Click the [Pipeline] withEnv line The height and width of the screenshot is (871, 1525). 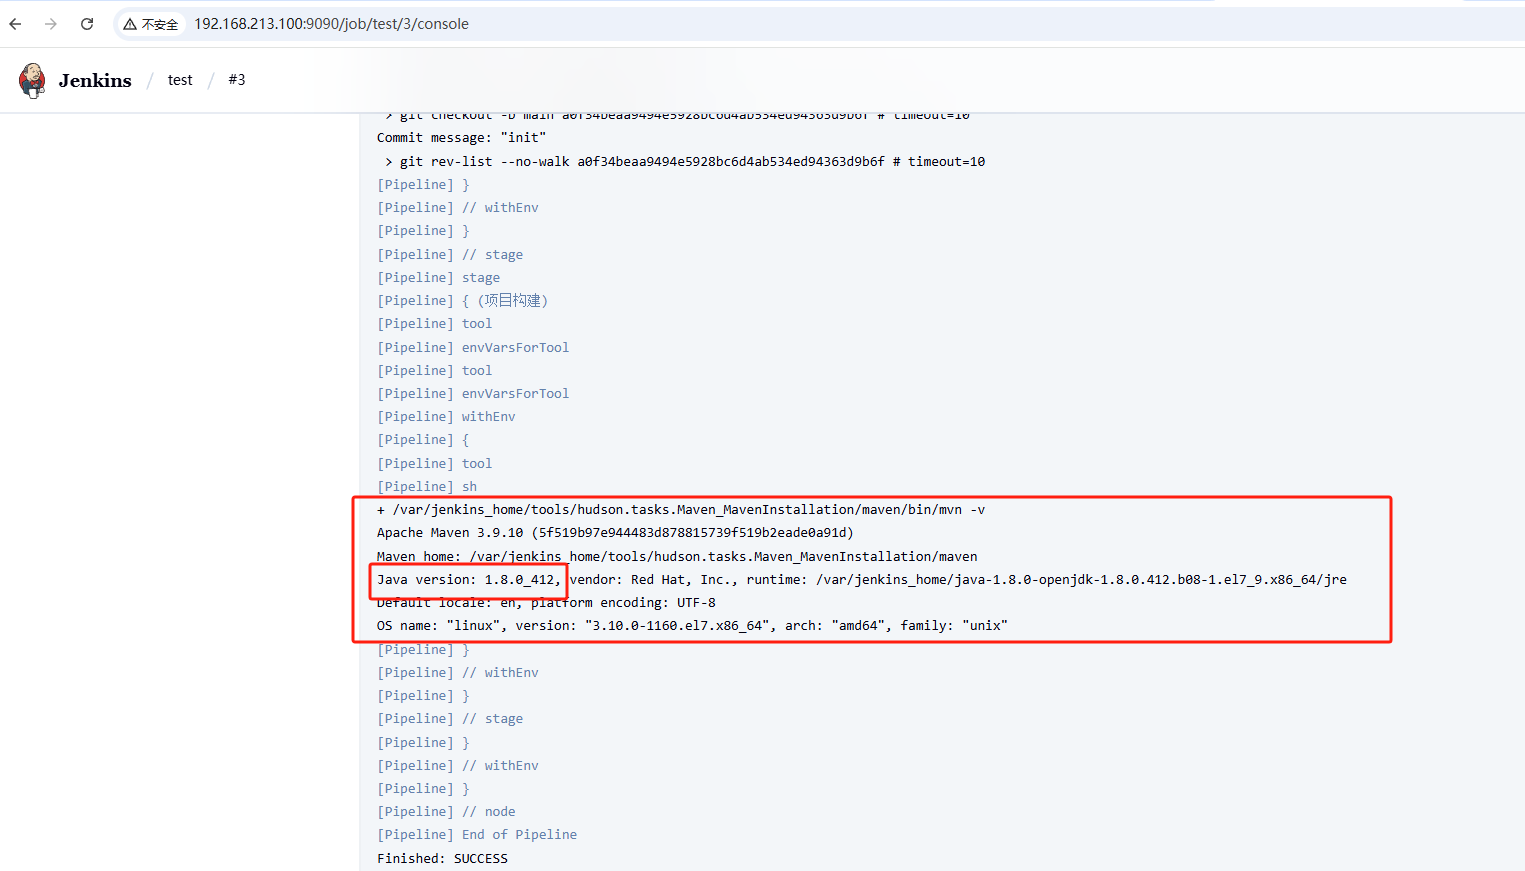[446, 417]
